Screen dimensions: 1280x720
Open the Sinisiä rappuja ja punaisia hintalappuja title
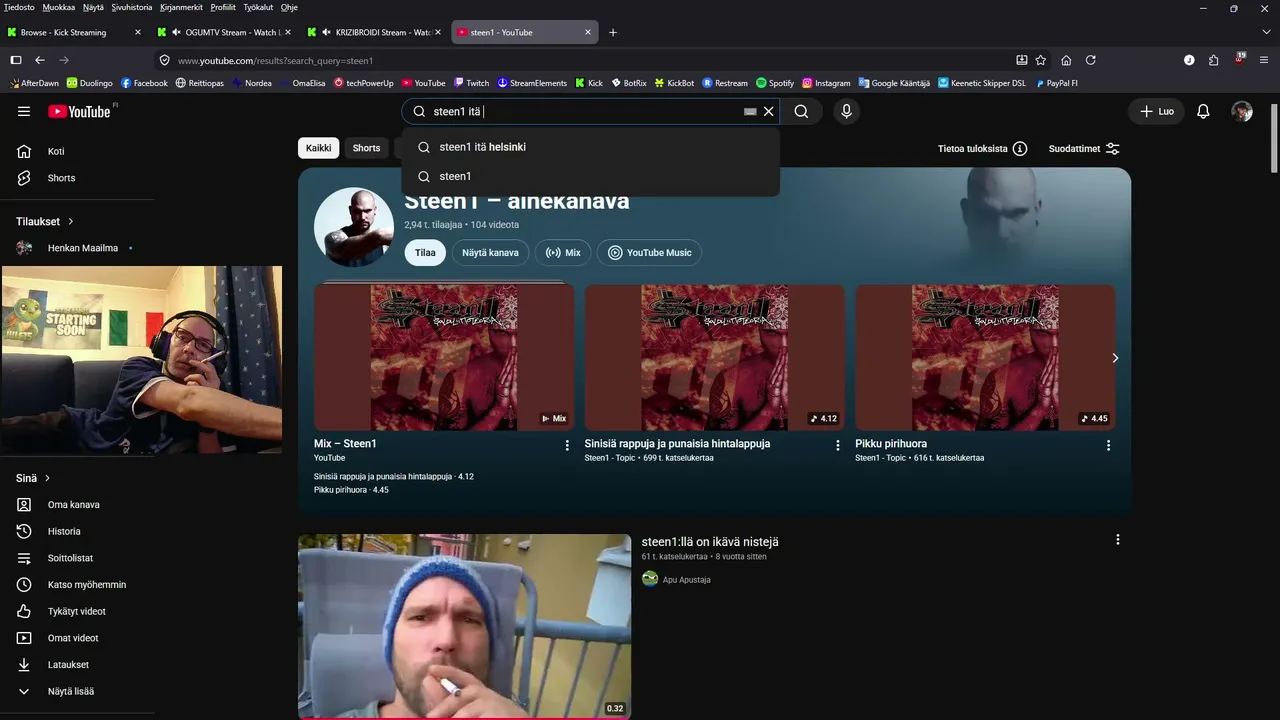tap(677, 444)
